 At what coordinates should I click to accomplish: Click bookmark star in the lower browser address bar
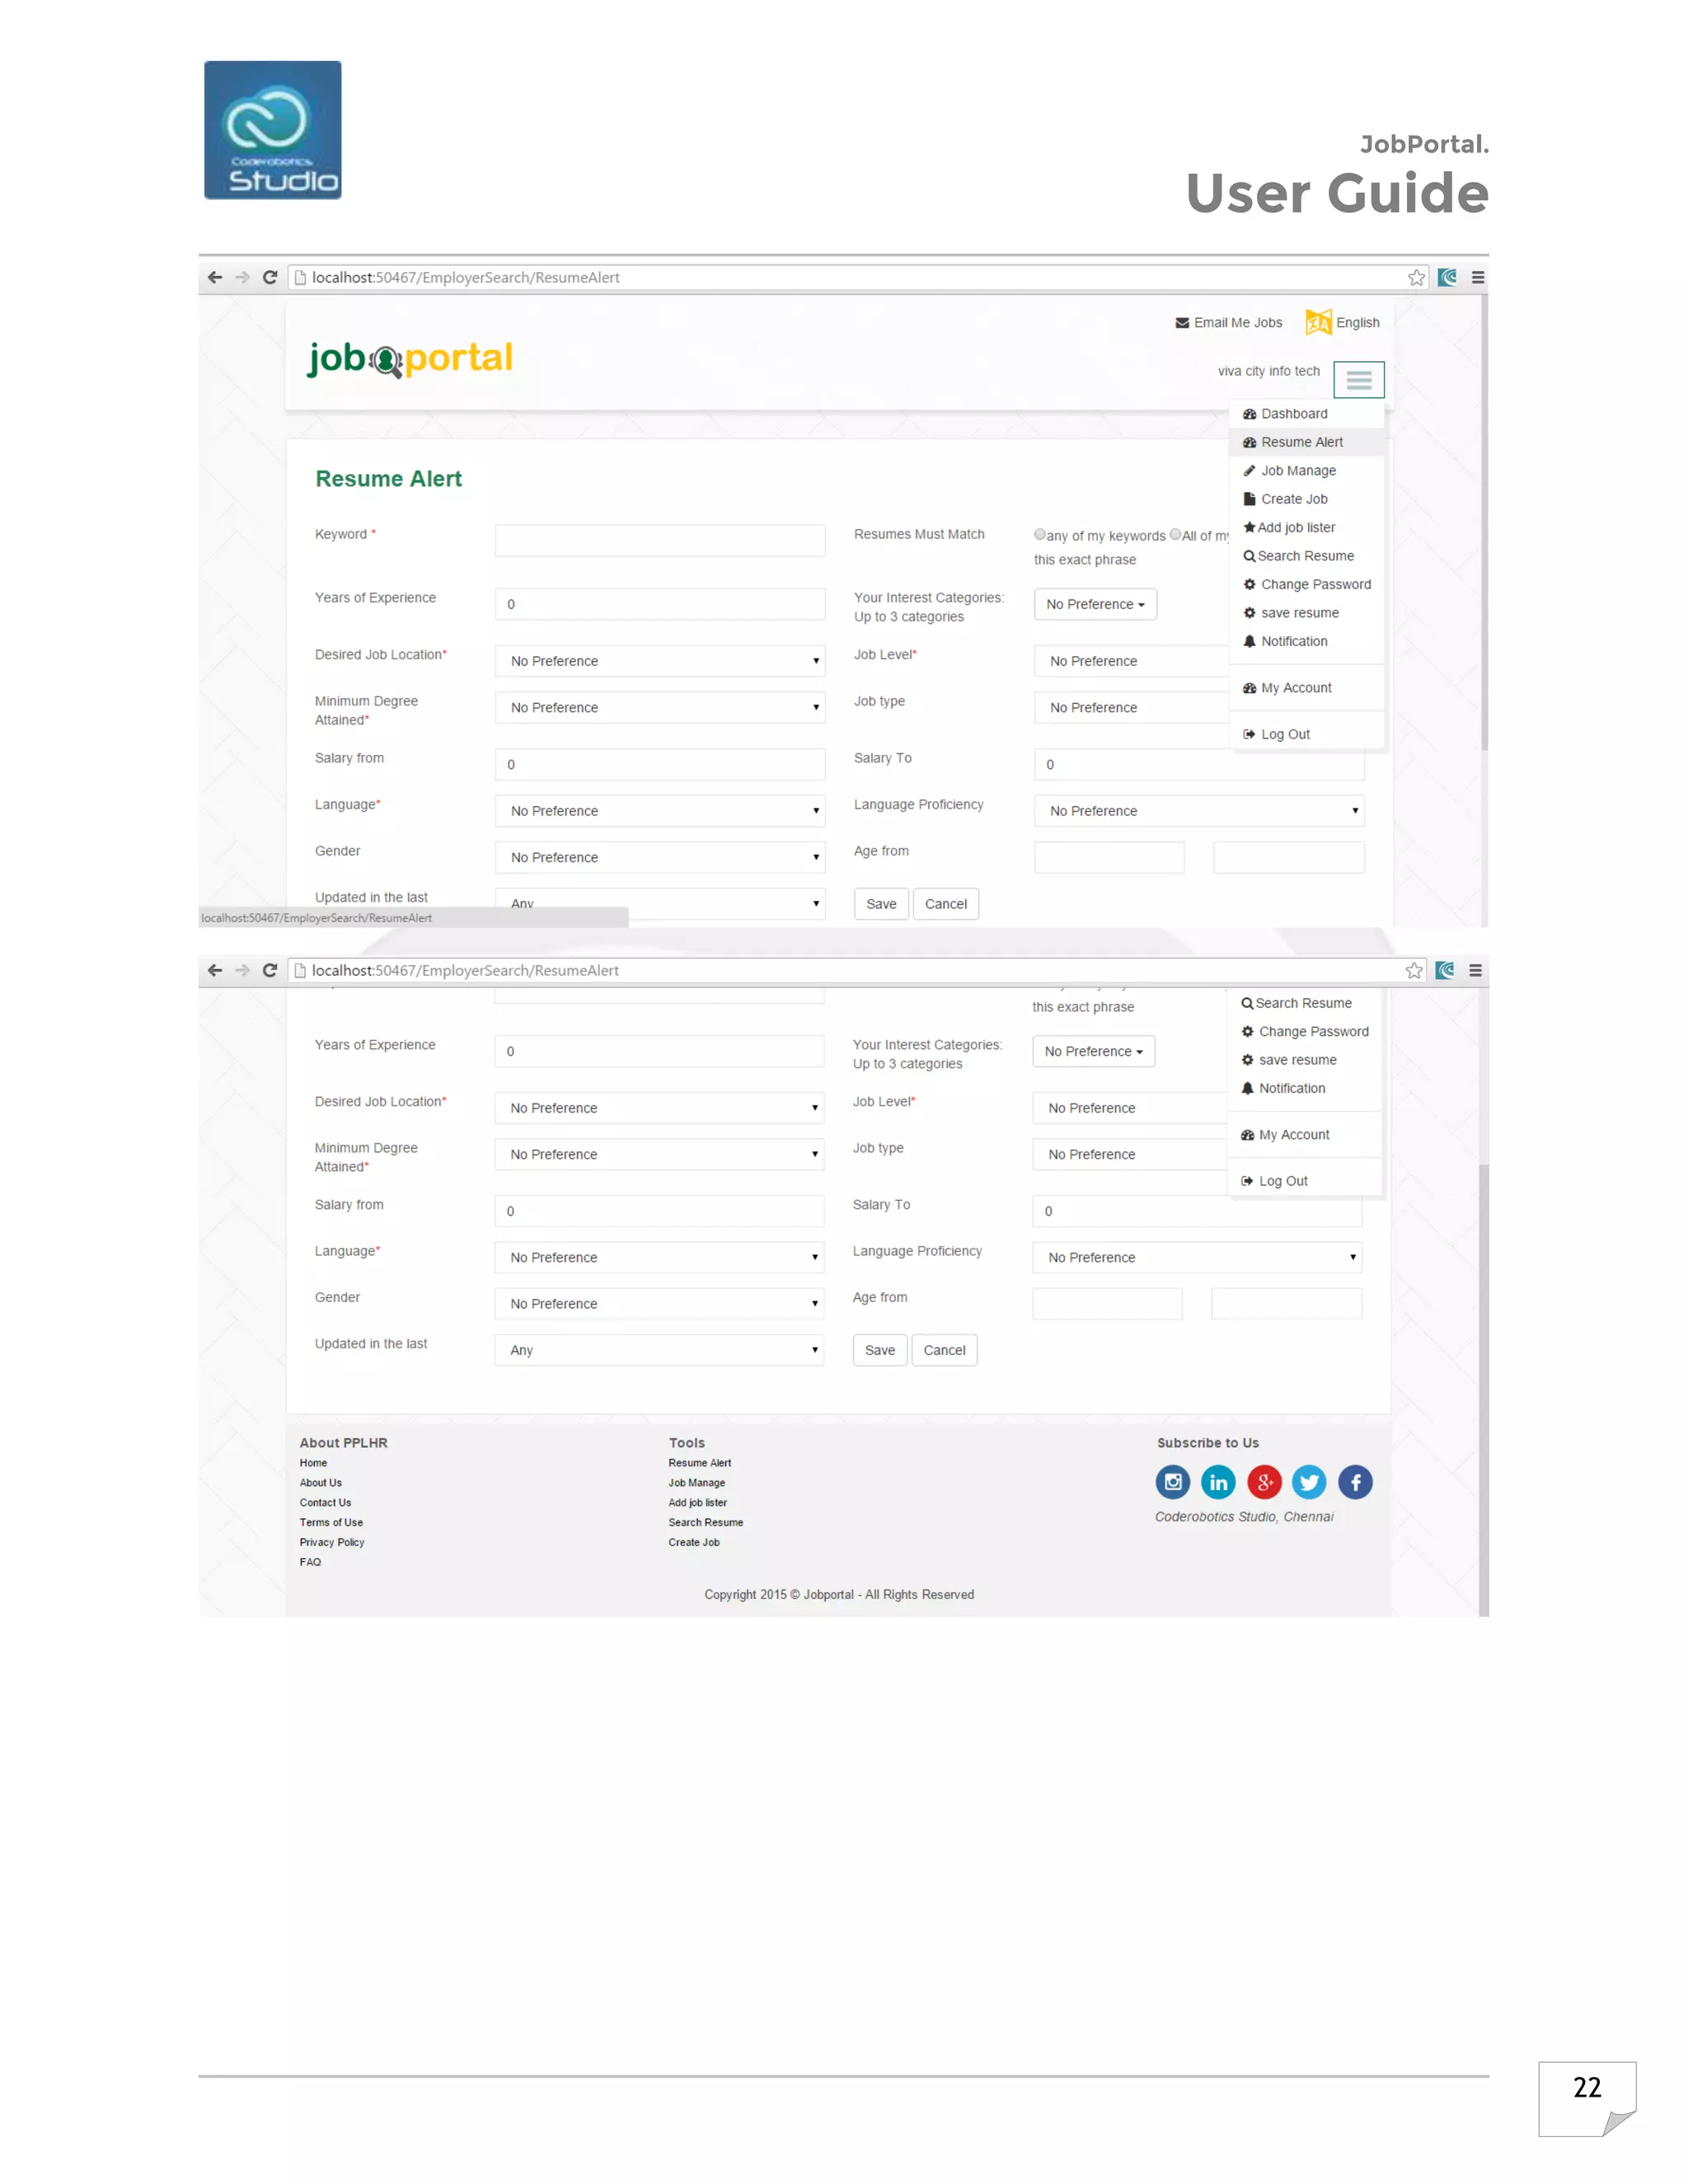(x=1413, y=970)
